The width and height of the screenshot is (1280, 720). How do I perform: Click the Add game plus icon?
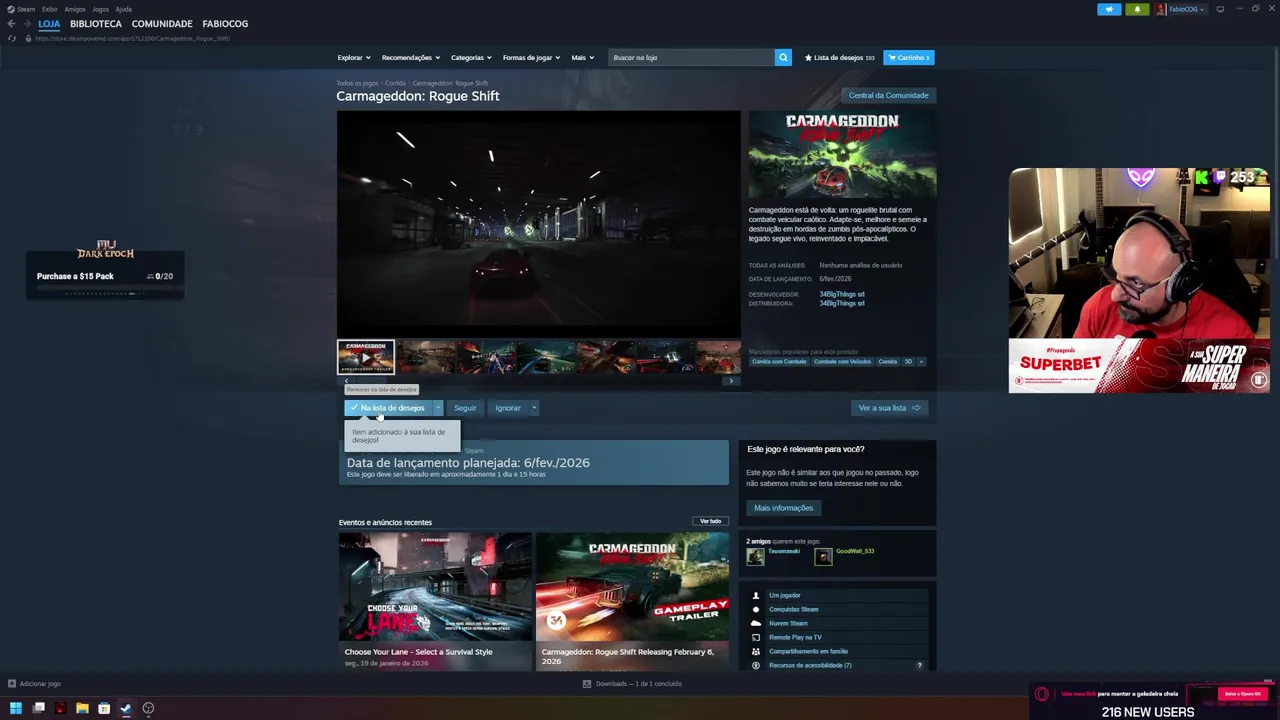pyautogui.click(x=12, y=684)
